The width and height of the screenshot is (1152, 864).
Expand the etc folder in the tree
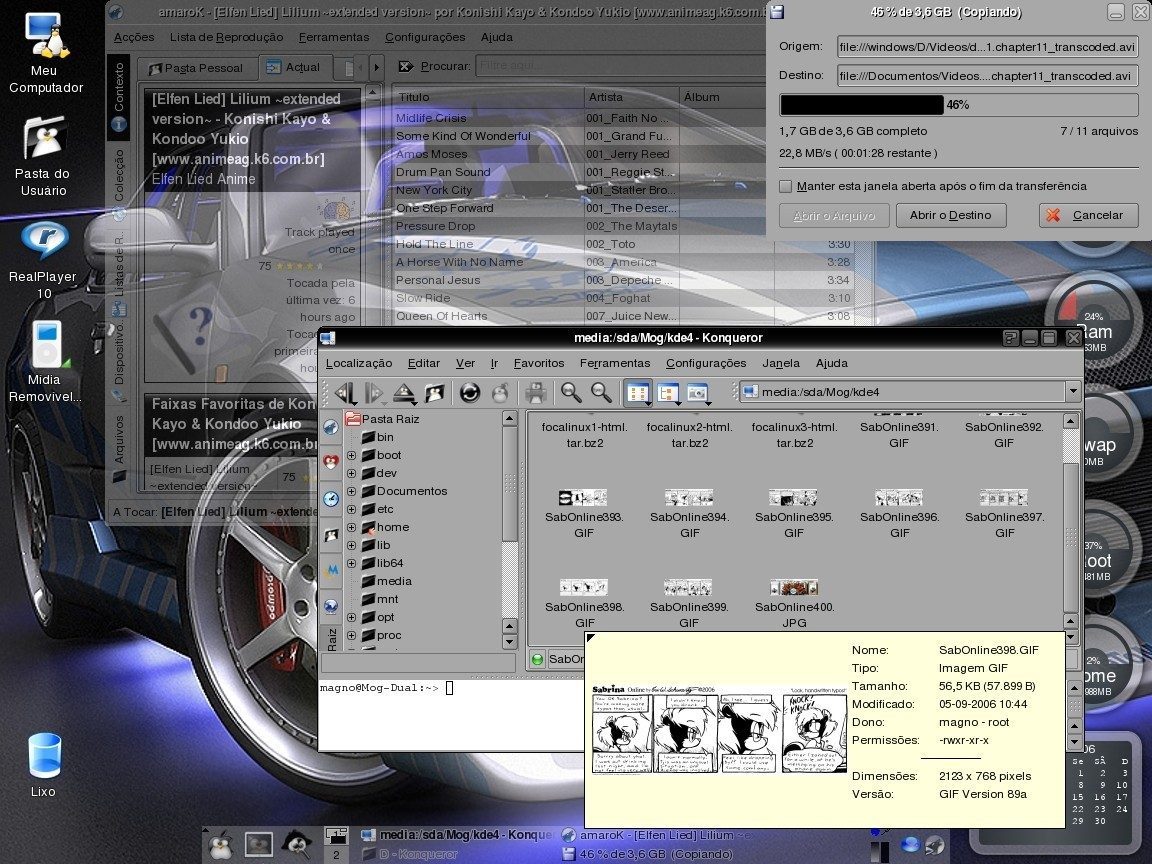coord(351,509)
